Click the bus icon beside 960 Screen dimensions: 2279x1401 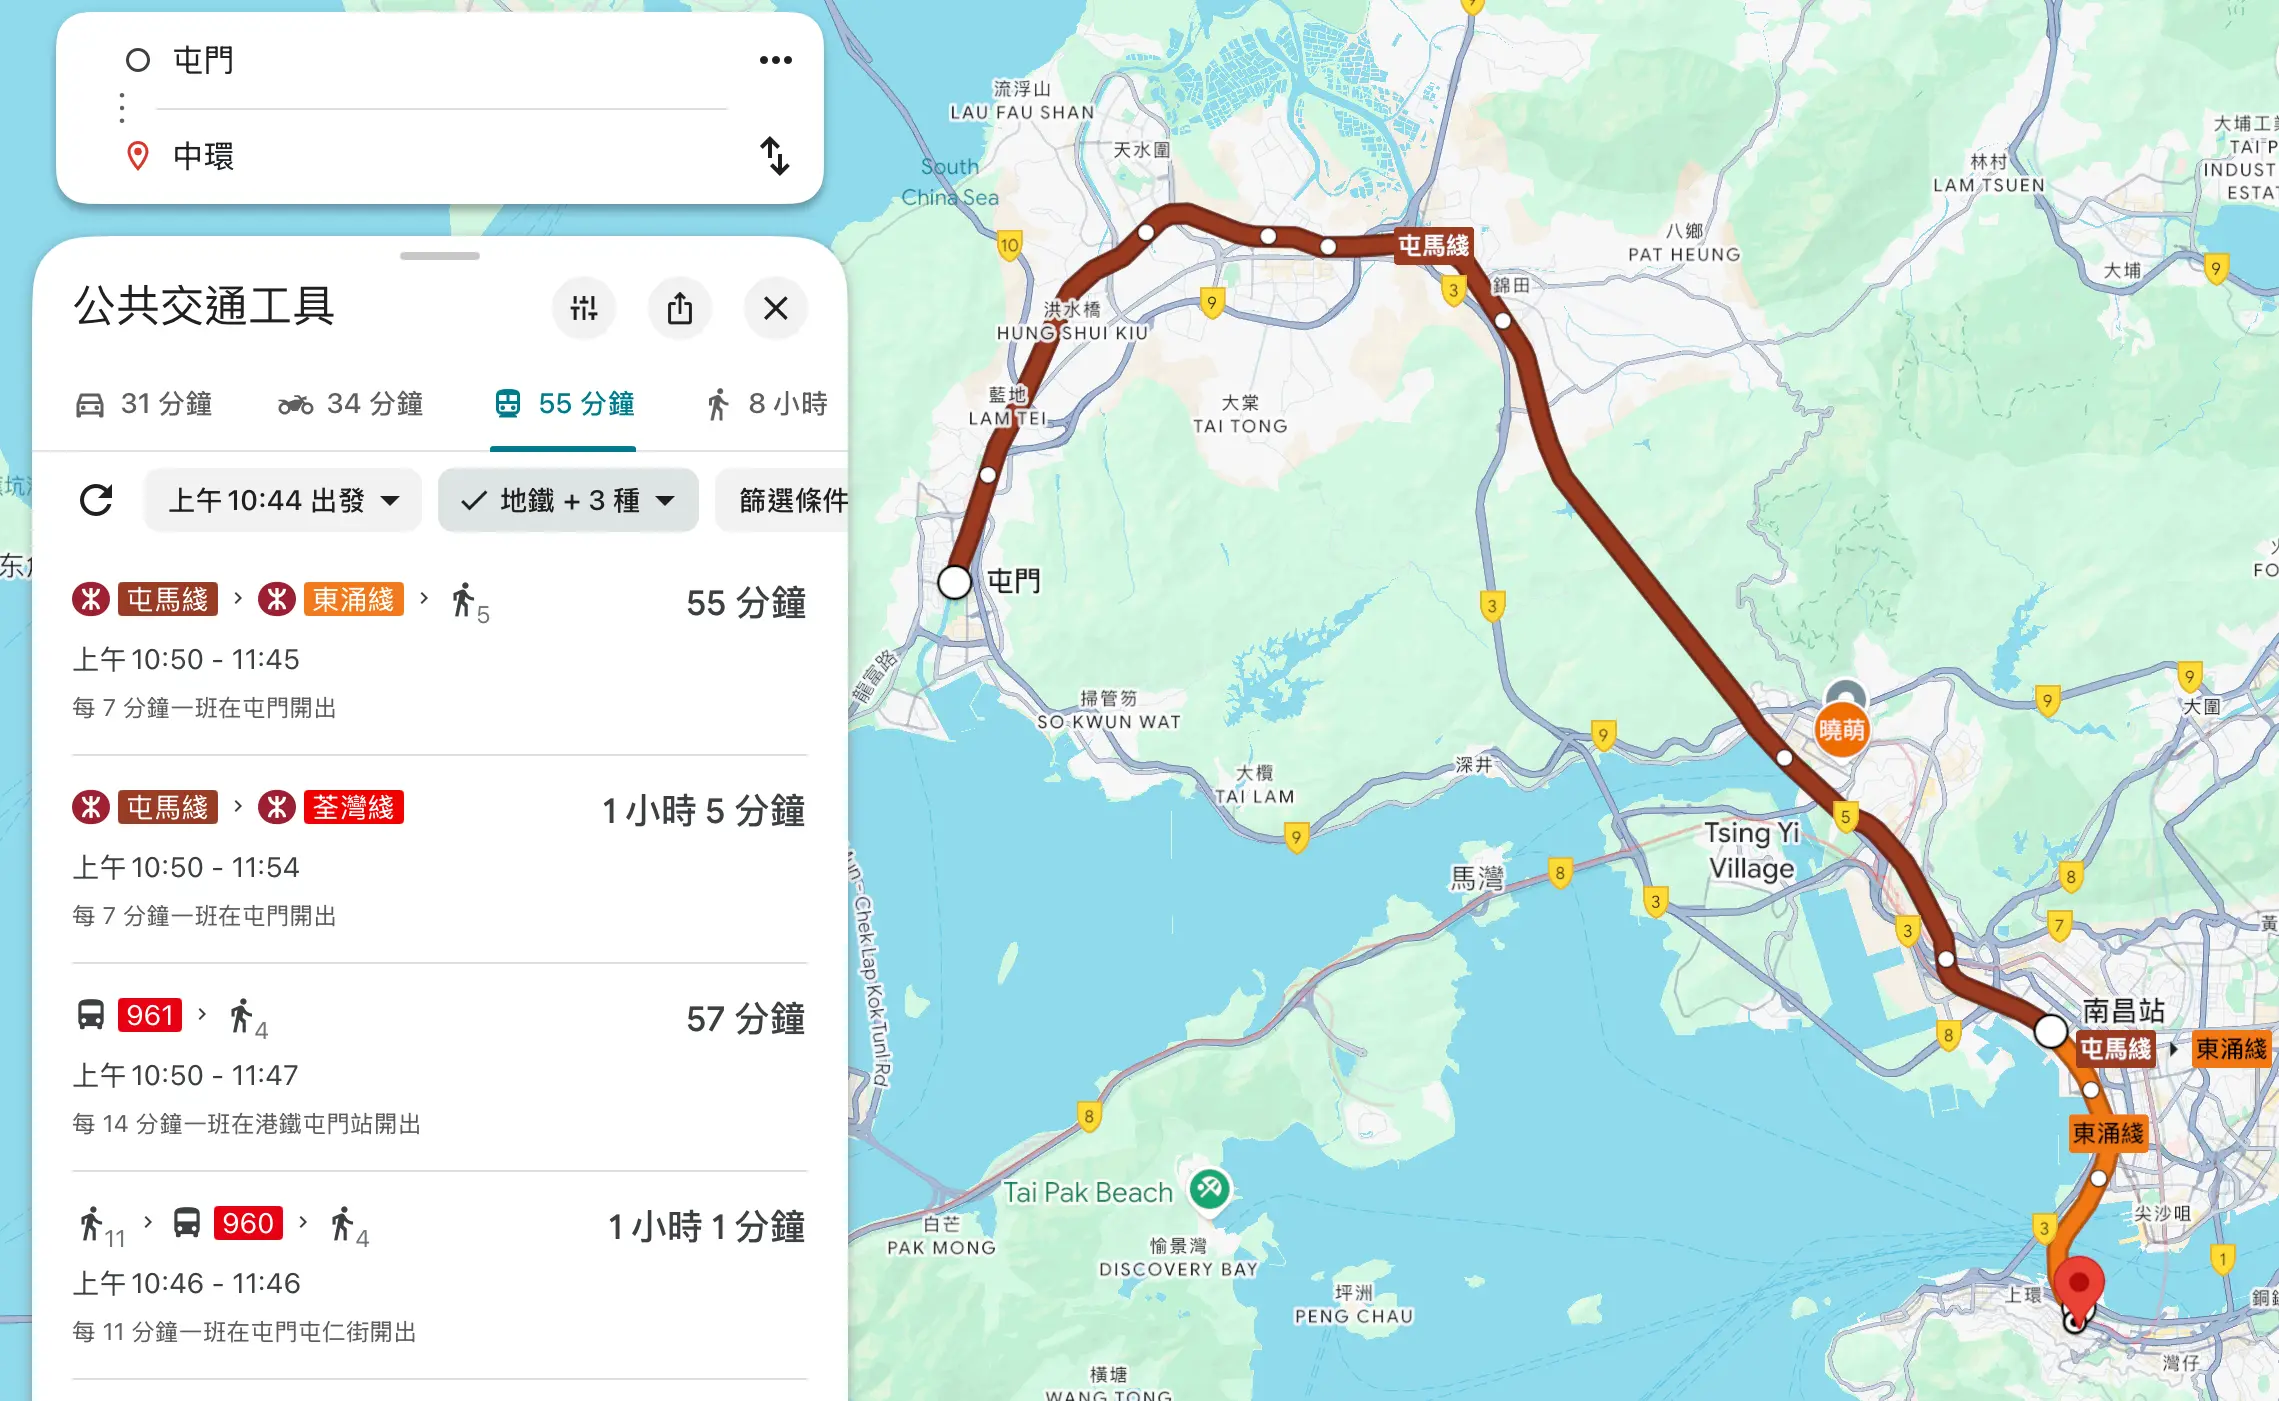[x=187, y=1223]
